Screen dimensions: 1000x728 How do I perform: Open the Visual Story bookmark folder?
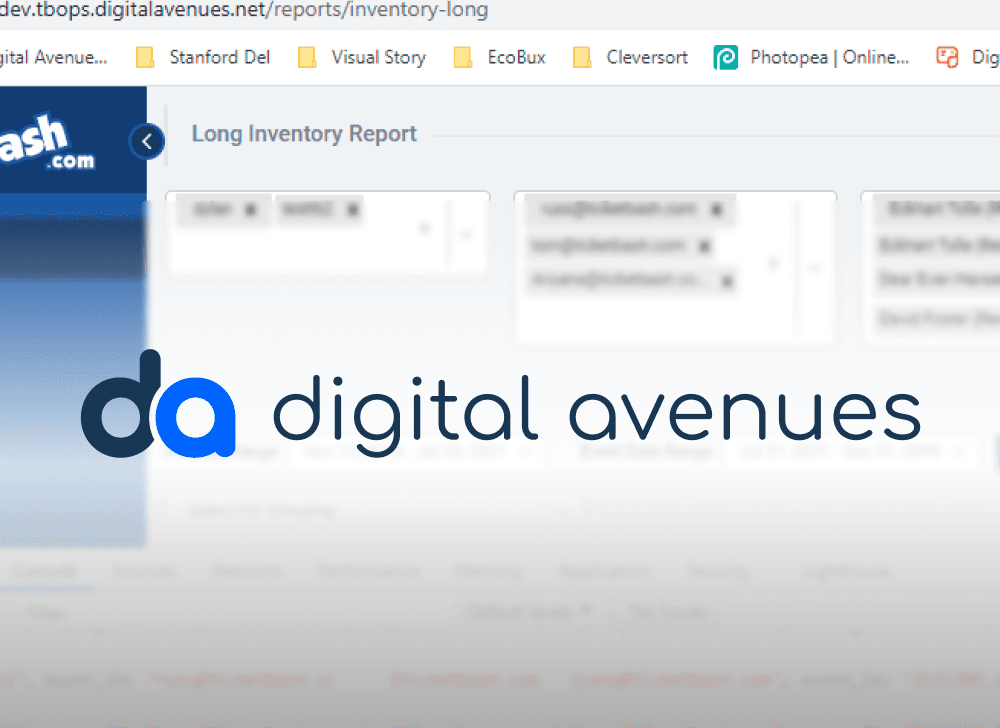[362, 57]
